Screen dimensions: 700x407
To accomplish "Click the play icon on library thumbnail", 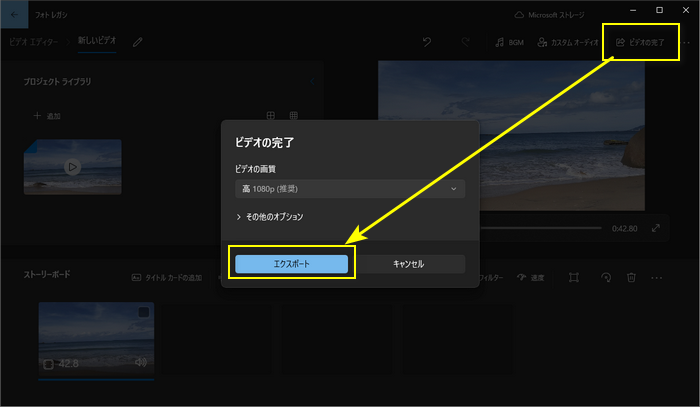I will 72,167.
